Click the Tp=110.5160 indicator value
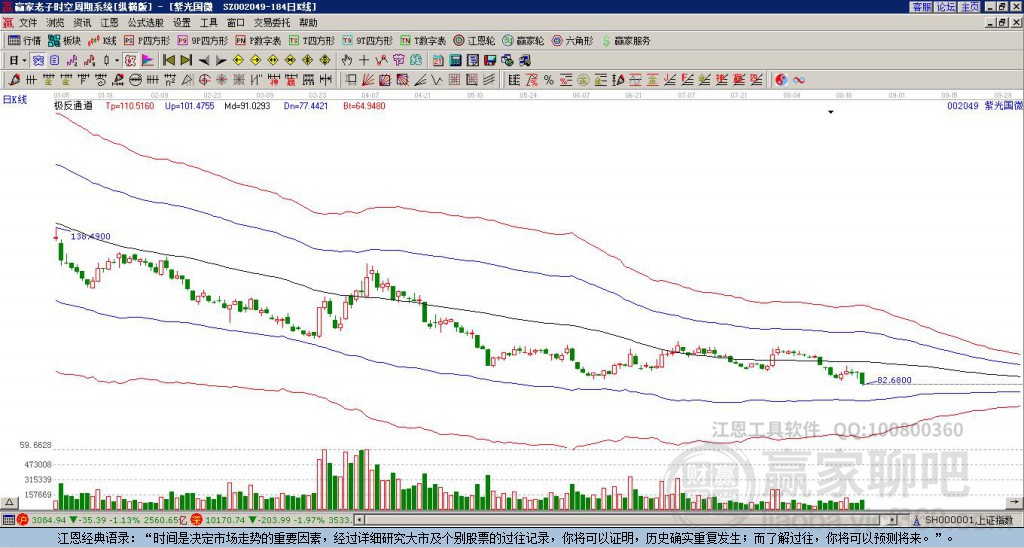Viewport: 1024px width, 548px height. [x=130, y=106]
